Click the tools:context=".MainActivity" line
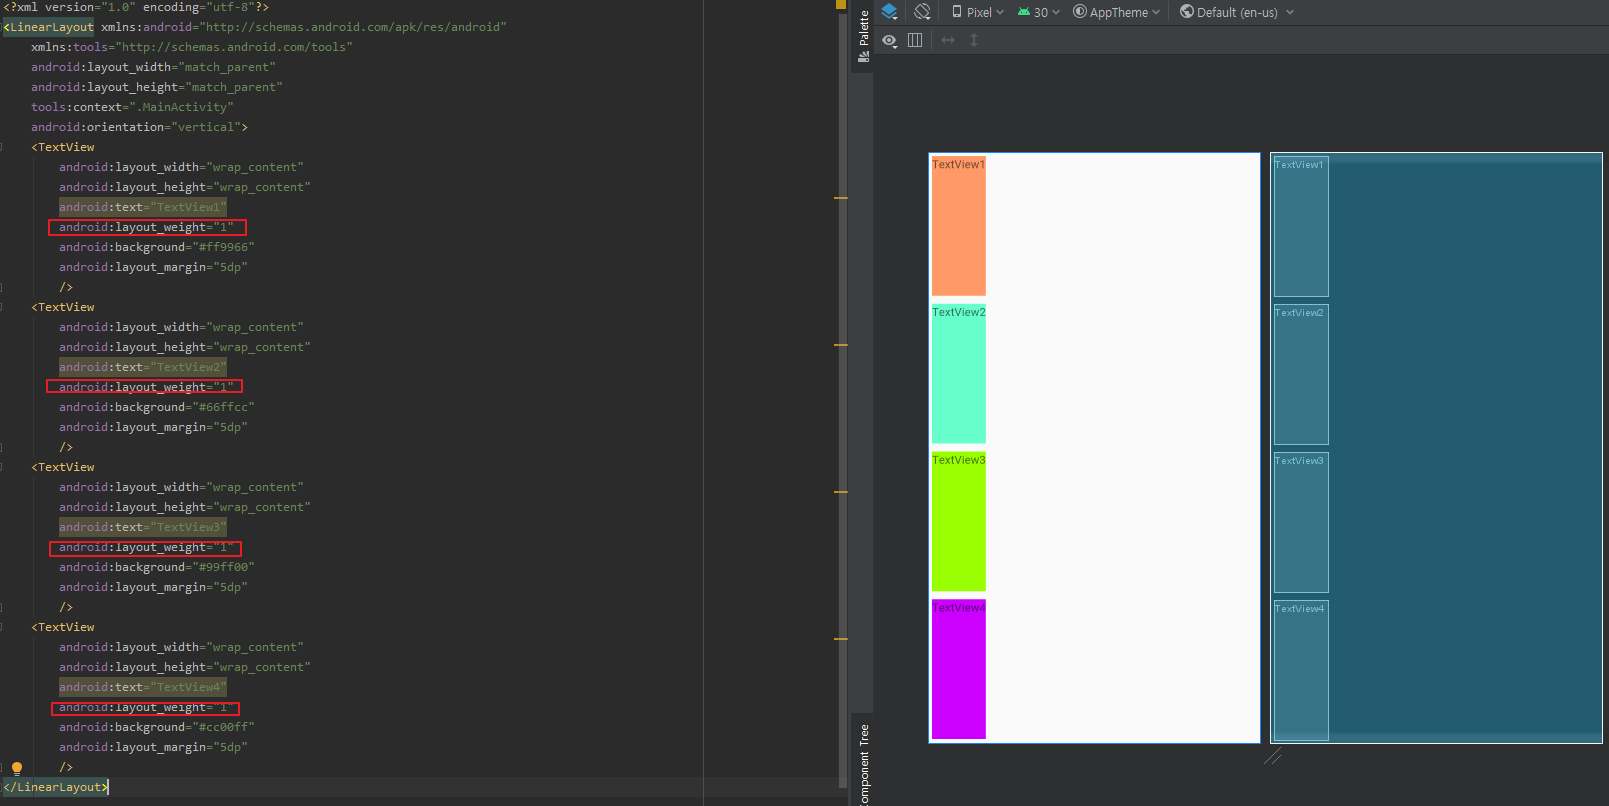 click(x=132, y=107)
